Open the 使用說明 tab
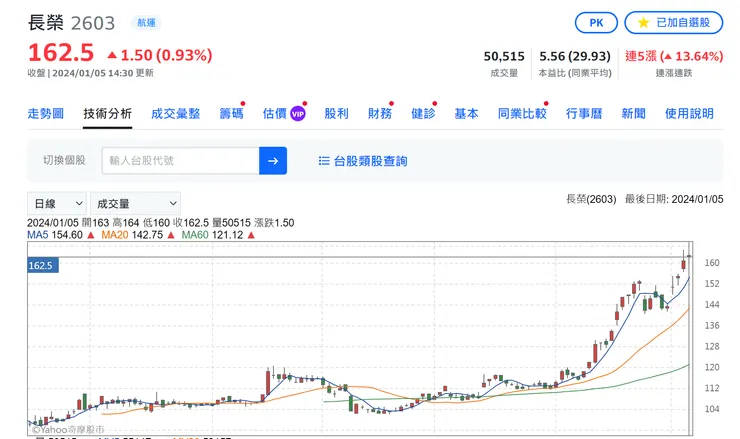The height and width of the screenshot is (439, 740). (x=689, y=114)
